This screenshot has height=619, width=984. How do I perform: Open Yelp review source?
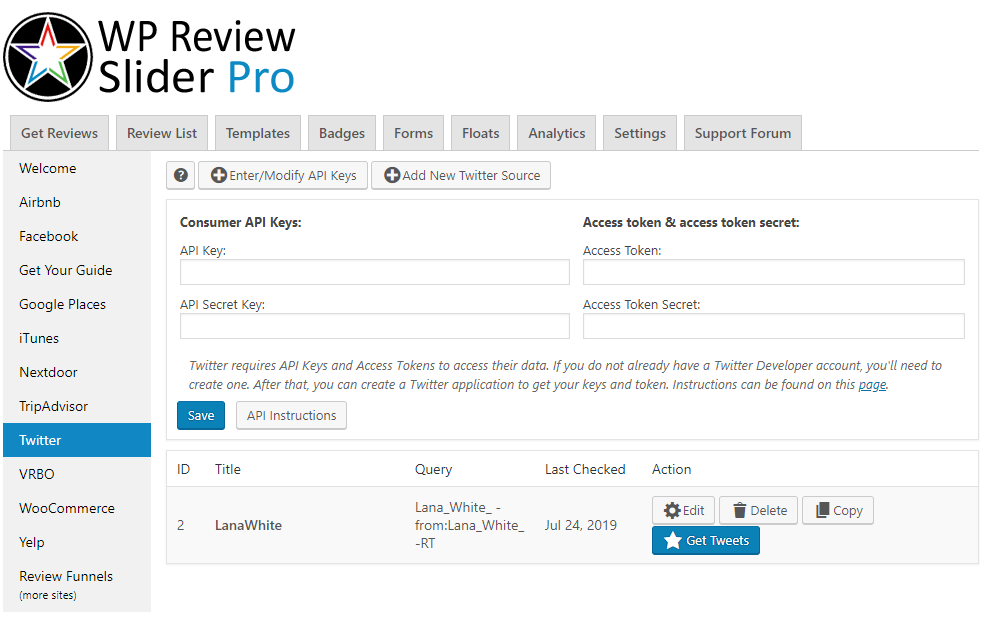point(77,542)
